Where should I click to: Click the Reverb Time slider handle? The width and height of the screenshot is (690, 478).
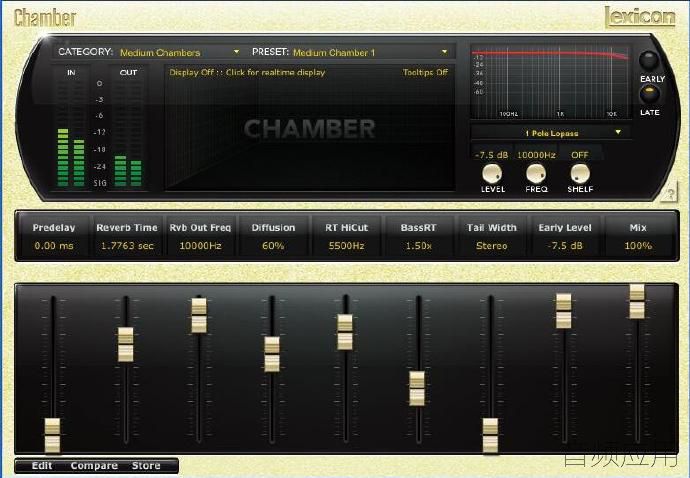point(125,344)
